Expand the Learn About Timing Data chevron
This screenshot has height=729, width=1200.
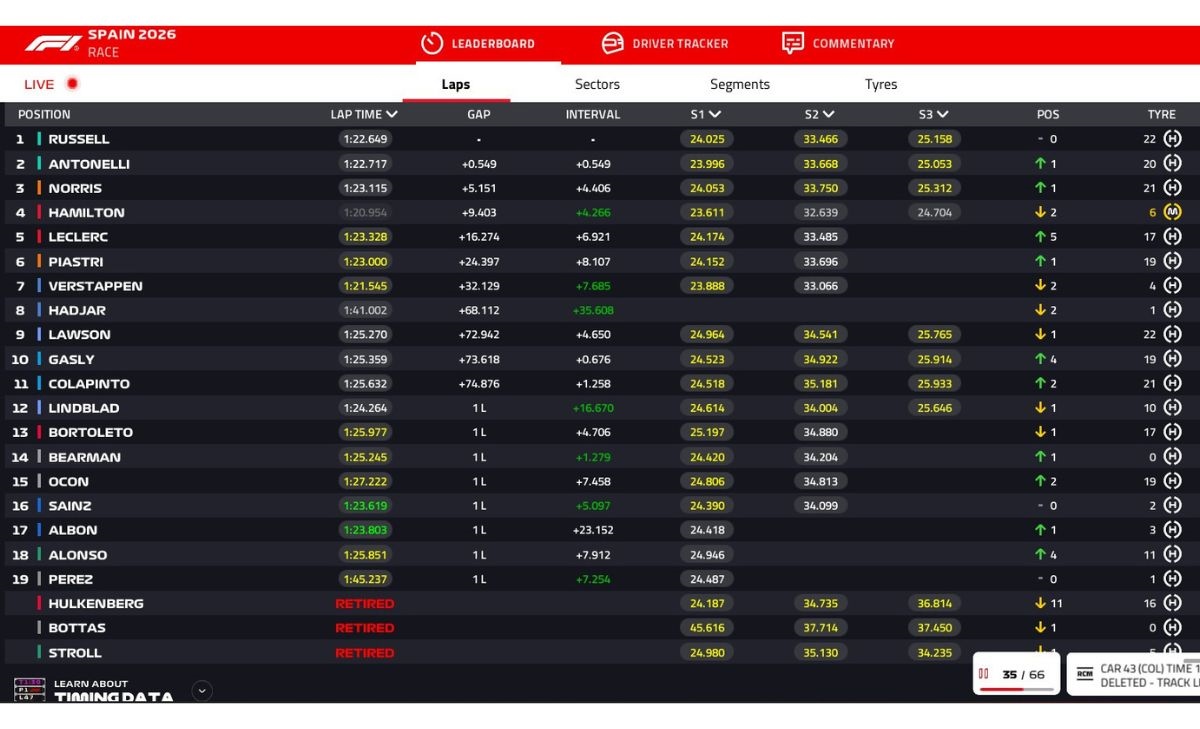click(202, 690)
